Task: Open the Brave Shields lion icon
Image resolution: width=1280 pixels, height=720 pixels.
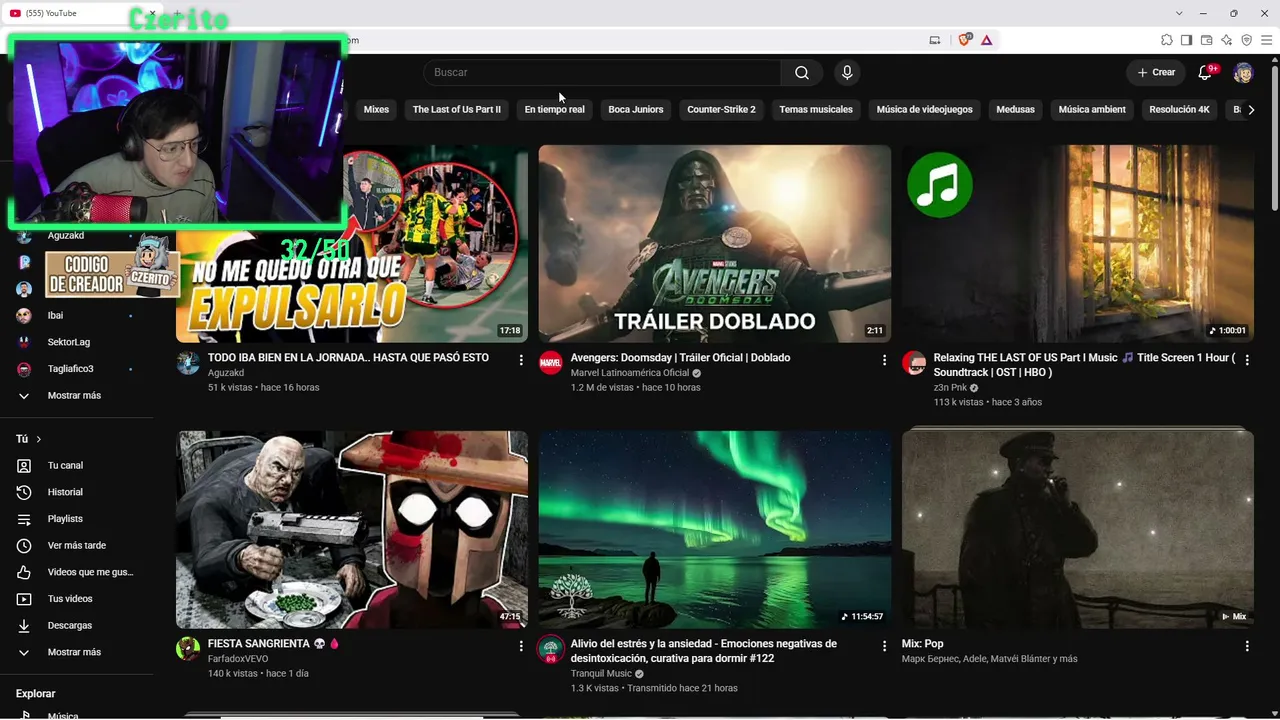Action: [x=965, y=40]
